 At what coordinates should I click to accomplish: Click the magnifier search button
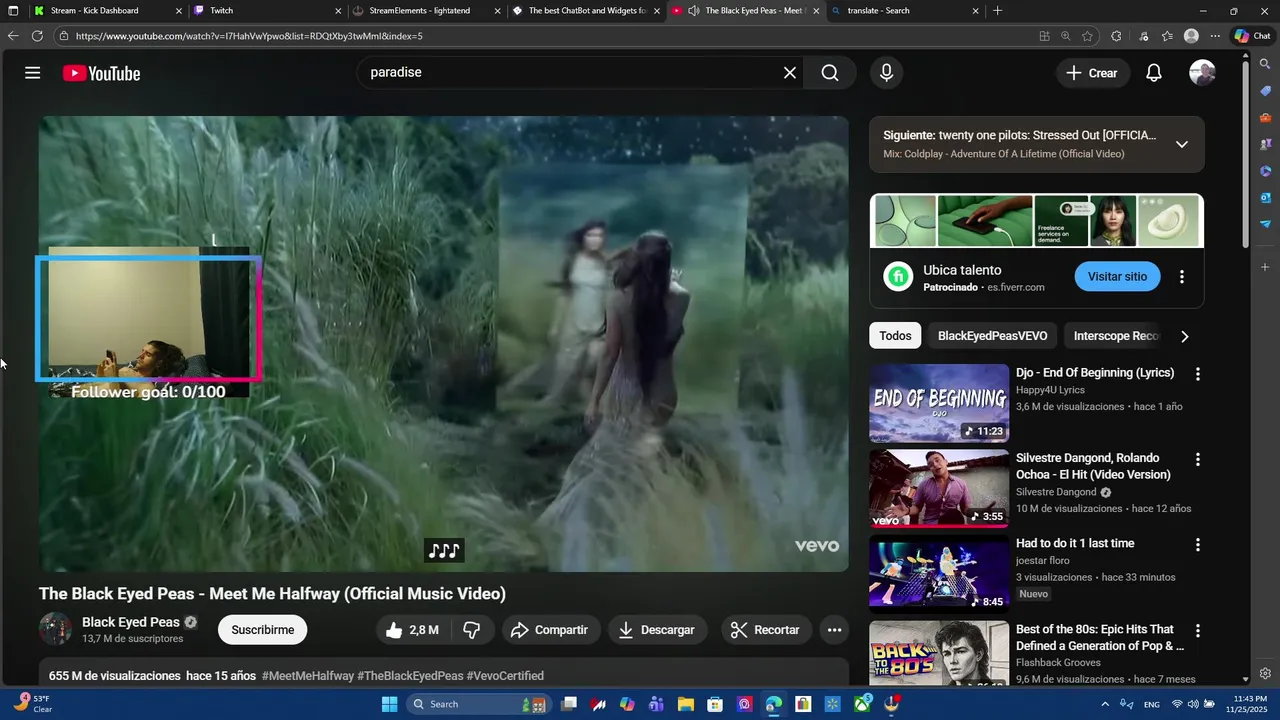pyautogui.click(x=830, y=73)
